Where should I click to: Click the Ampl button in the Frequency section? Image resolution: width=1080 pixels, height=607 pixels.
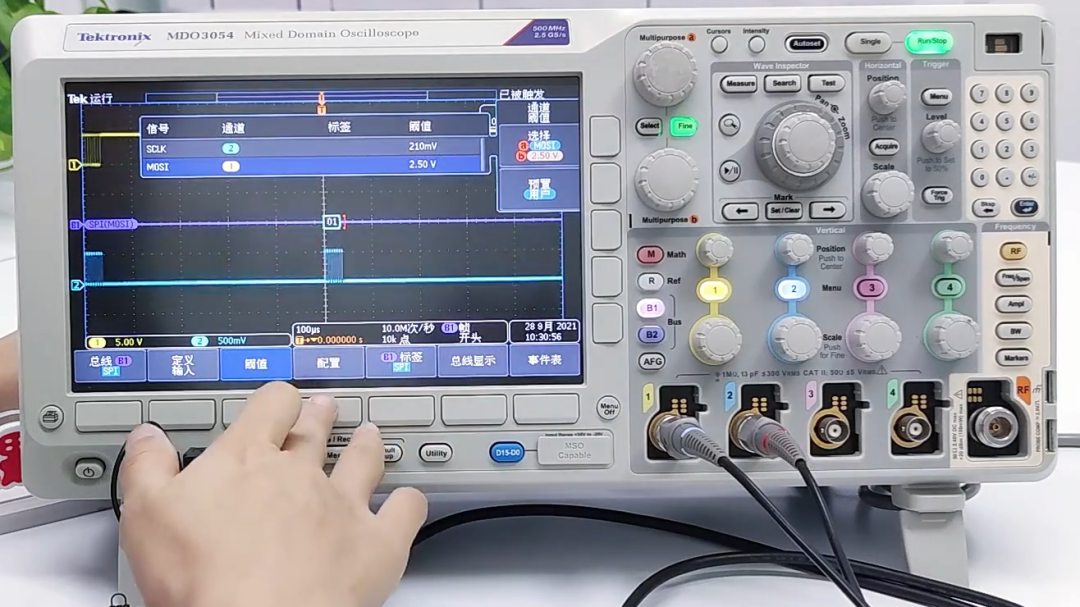tap(1015, 305)
